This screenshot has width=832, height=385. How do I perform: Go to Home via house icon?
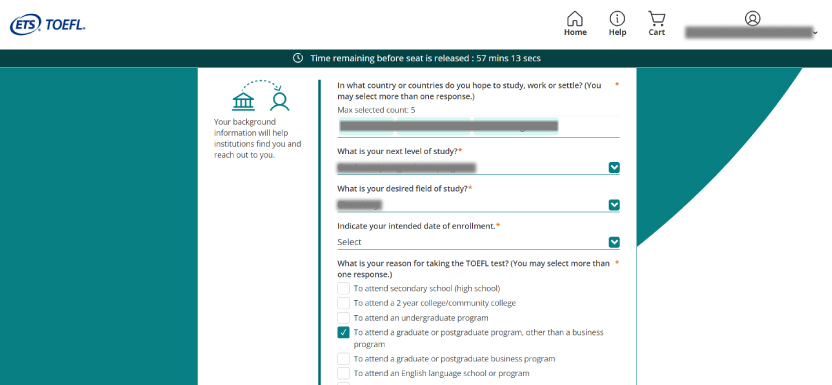point(575,19)
